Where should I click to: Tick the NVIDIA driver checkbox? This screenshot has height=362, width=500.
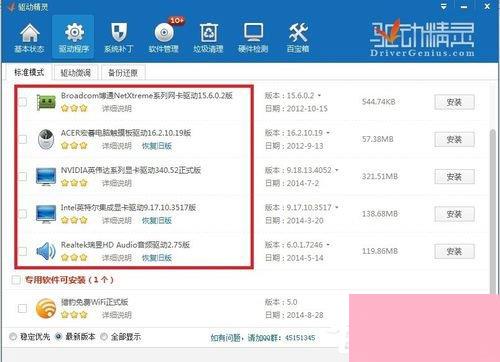(22, 176)
